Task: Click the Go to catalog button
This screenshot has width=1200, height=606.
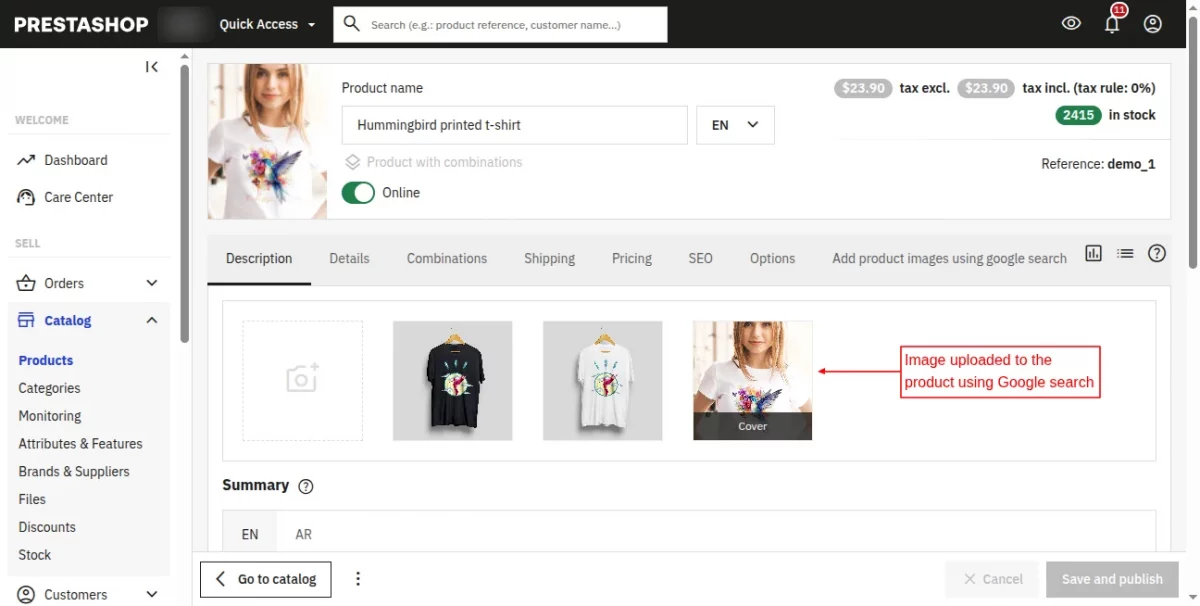Action: (x=266, y=579)
